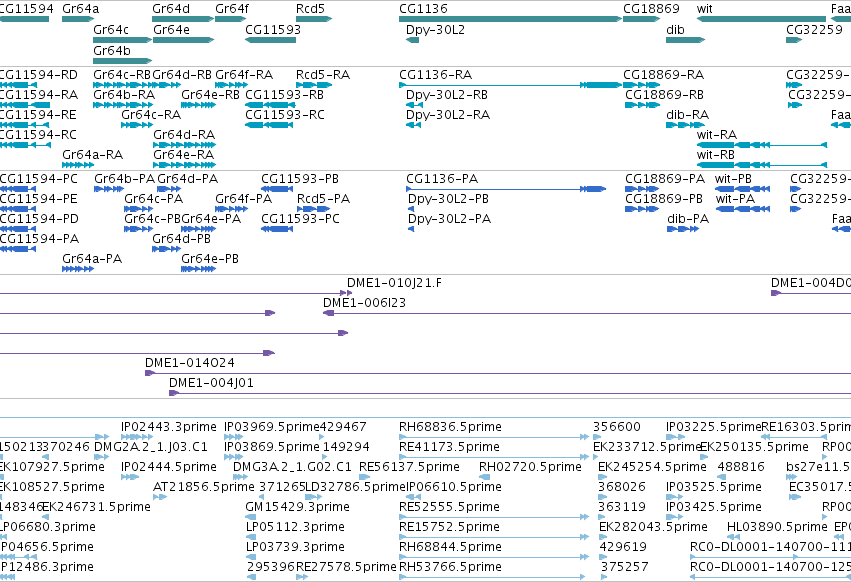Click EST RH68836.5prime
851x582 pixels.
point(494,437)
